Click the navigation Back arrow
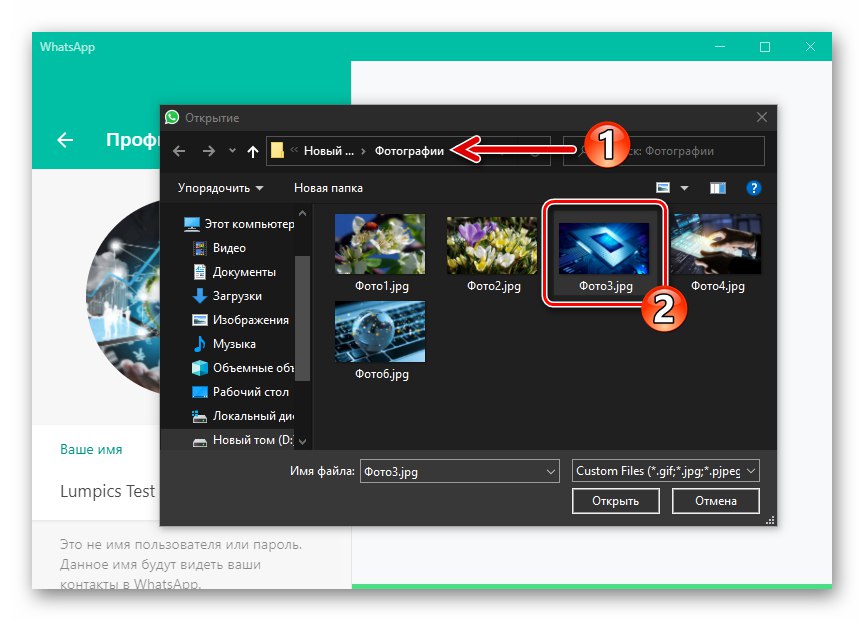The width and height of the screenshot is (864, 621). pos(180,150)
